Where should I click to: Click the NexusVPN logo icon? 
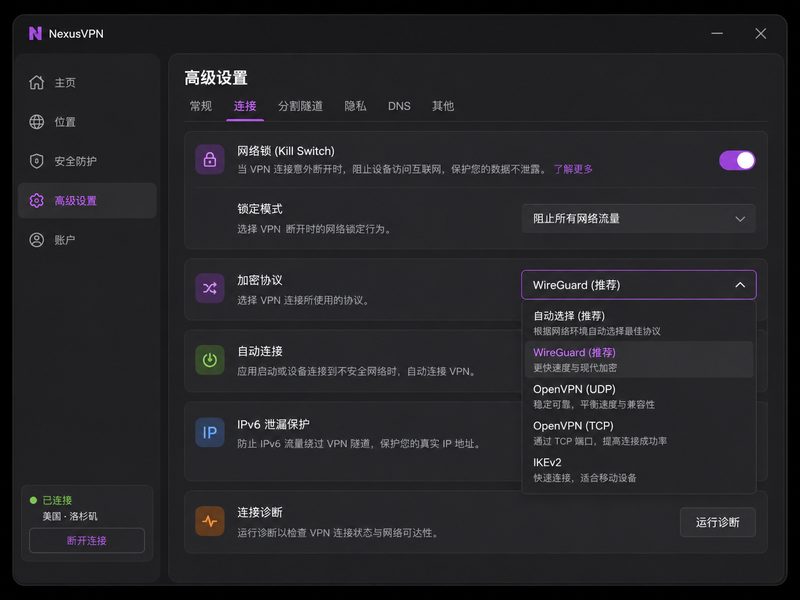point(35,34)
